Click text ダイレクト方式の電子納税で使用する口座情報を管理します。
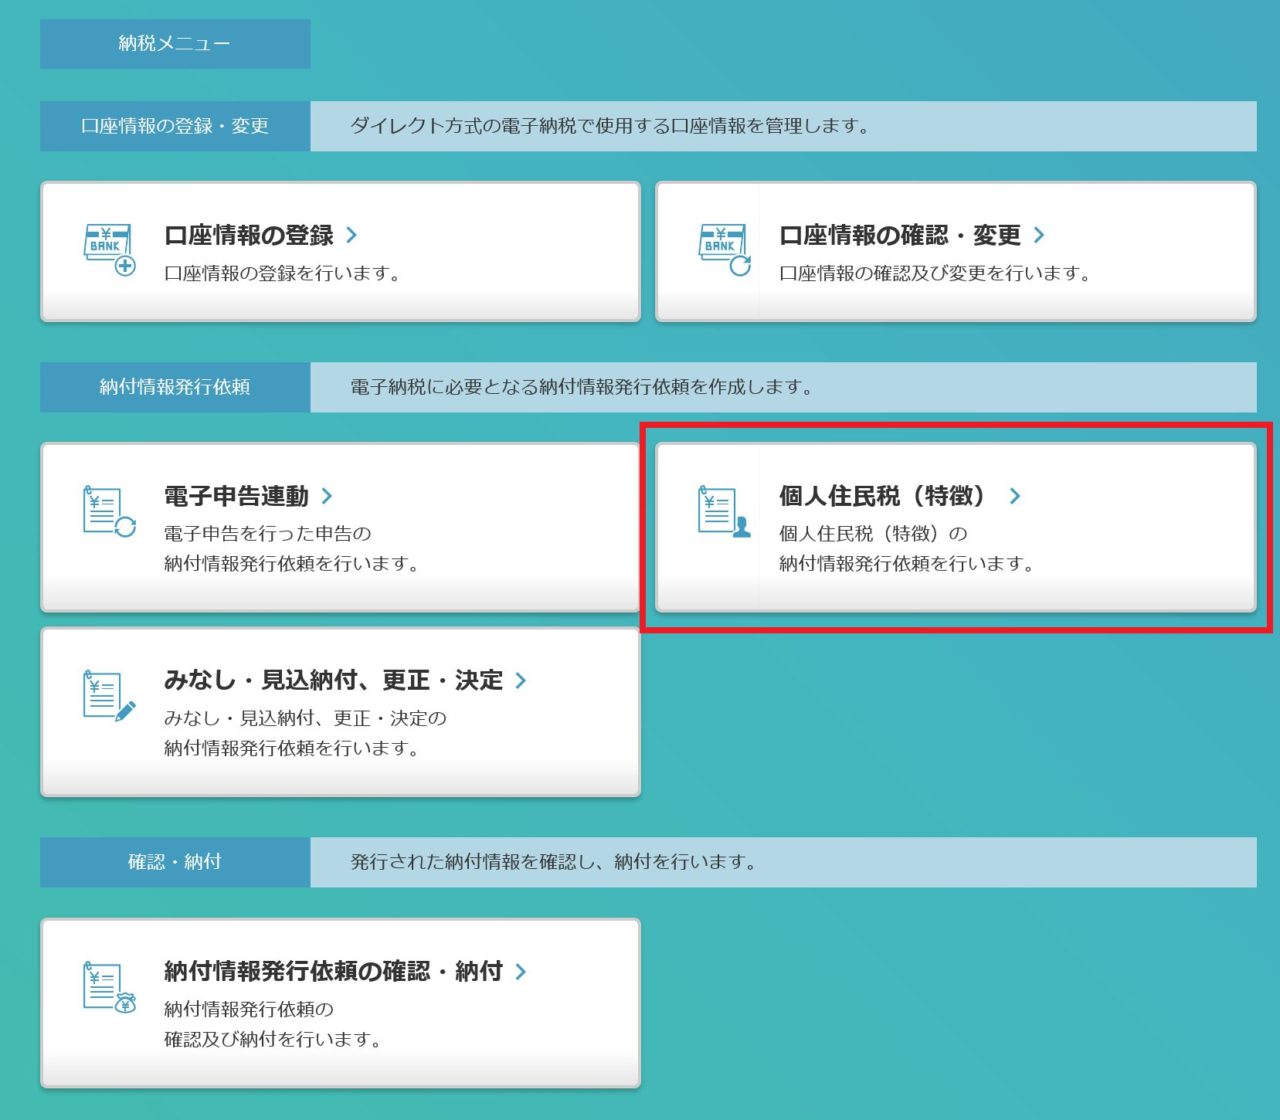Image resolution: width=1280 pixels, height=1120 pixels. click(611, 126)
